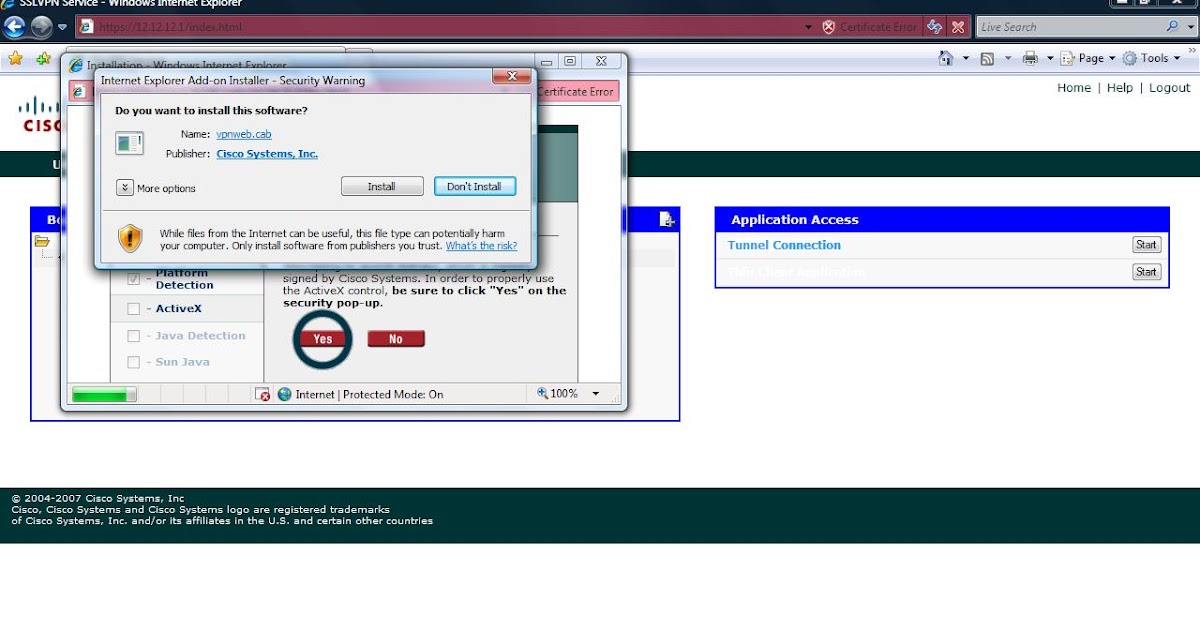The image size is (1200, 630).
Task: Click the Refresh page icon
Action: [934, 27]
